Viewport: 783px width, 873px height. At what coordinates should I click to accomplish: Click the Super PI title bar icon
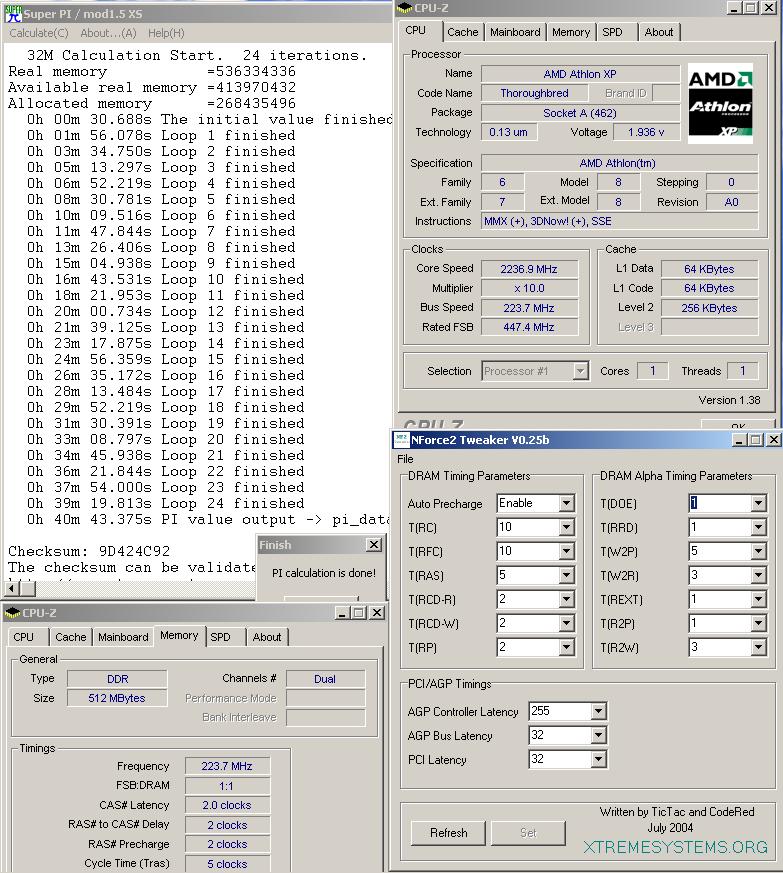[x=12, y=13]
